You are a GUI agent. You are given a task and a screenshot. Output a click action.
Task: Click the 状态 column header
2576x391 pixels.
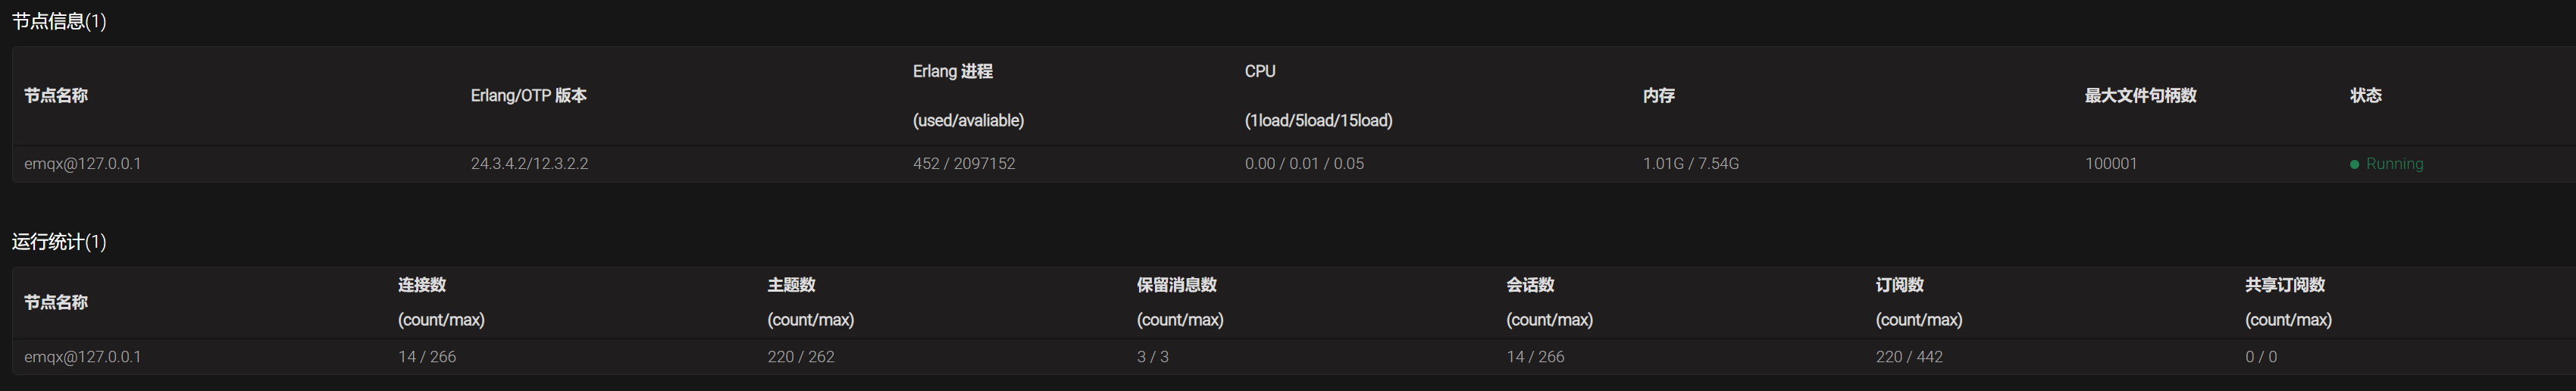point(2365,96)
